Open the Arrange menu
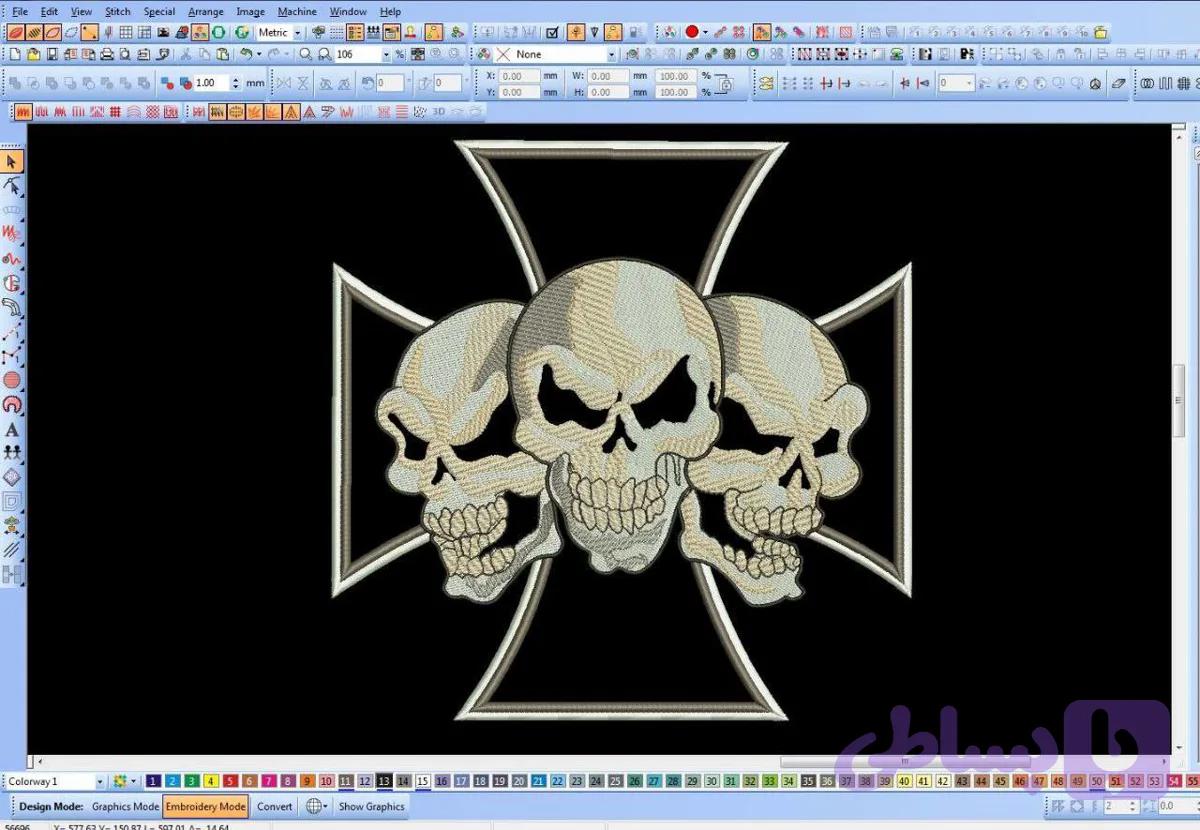The image size is (1200, 830). coord(206,12)
